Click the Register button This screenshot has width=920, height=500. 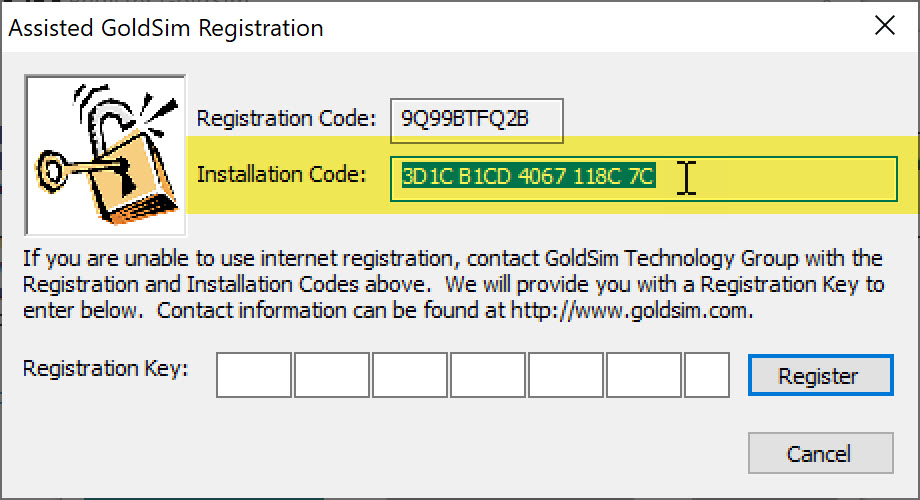coord(820,375)
